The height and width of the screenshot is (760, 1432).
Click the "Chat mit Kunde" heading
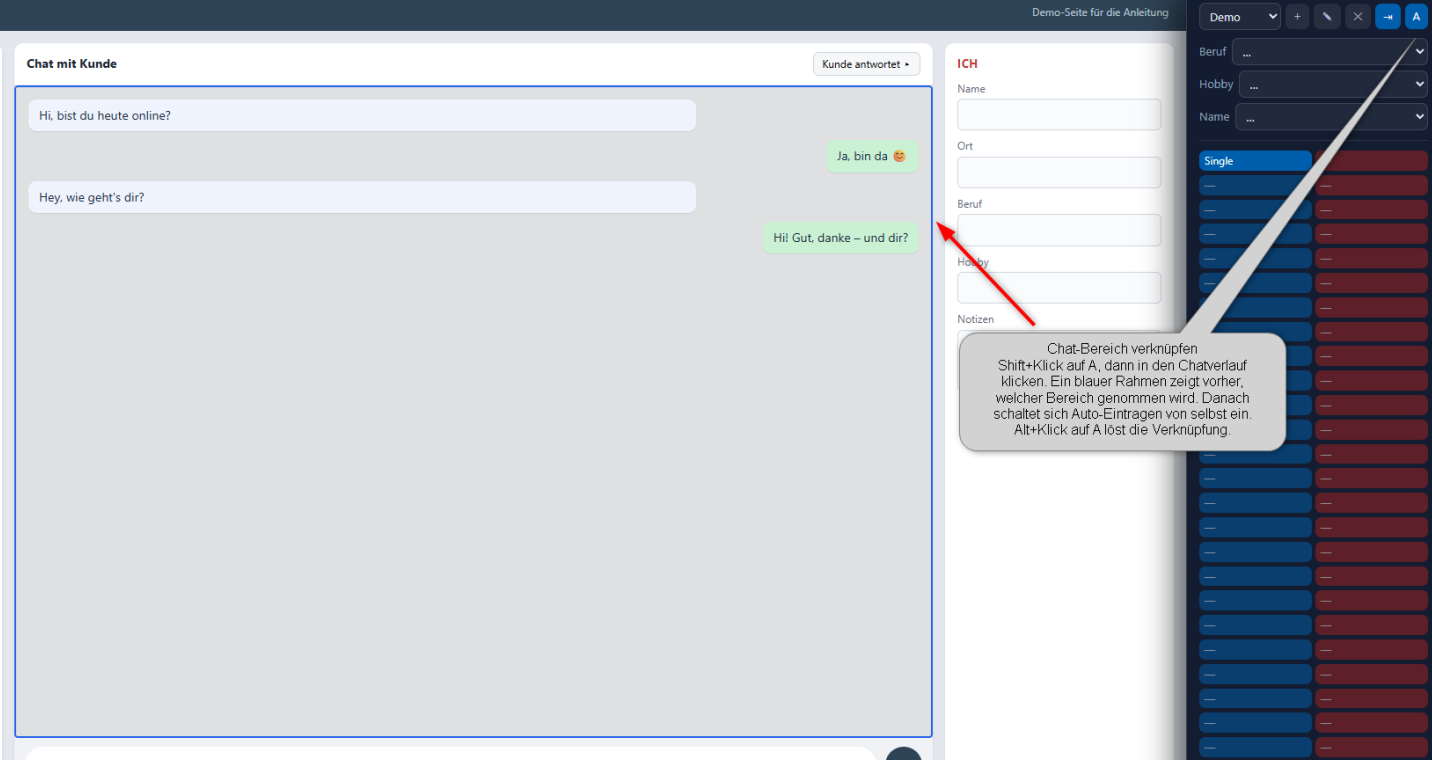point(72,64)
